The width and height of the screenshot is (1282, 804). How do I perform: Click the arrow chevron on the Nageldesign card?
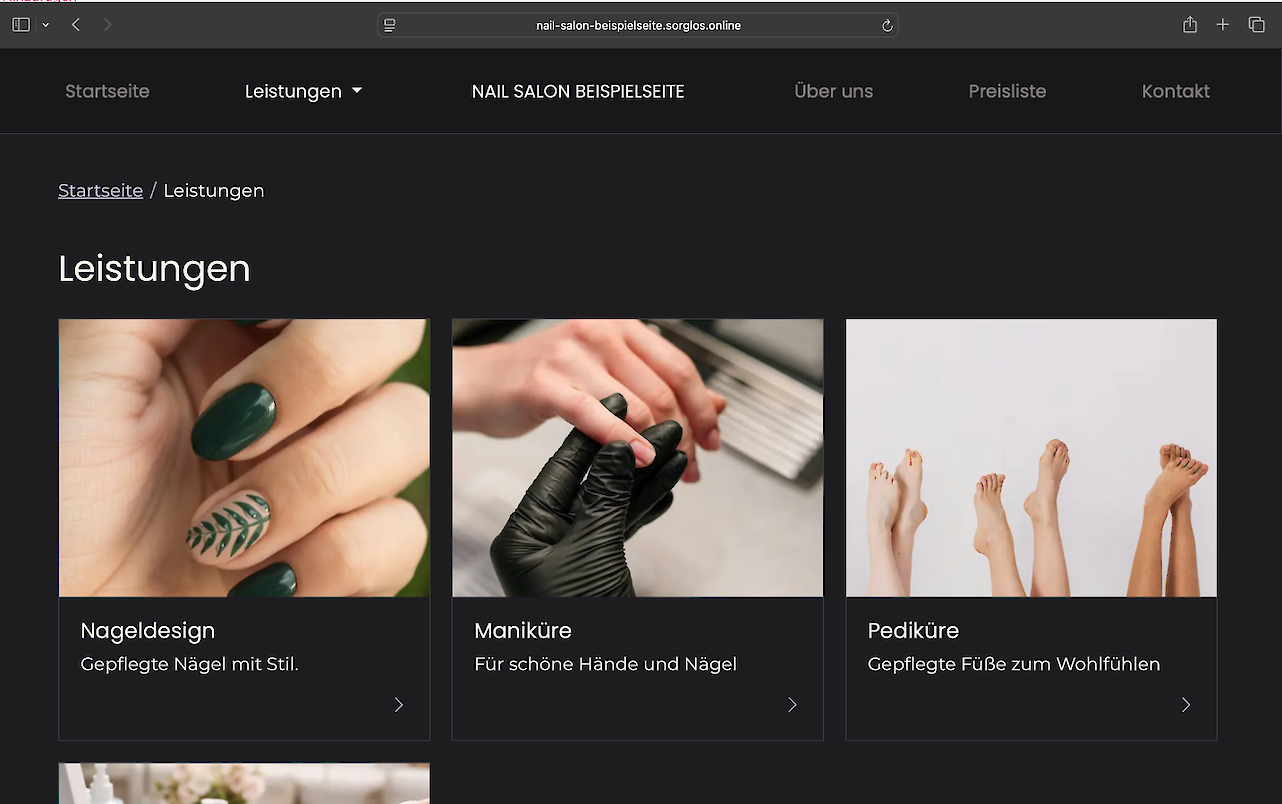(x=398, y=705)
